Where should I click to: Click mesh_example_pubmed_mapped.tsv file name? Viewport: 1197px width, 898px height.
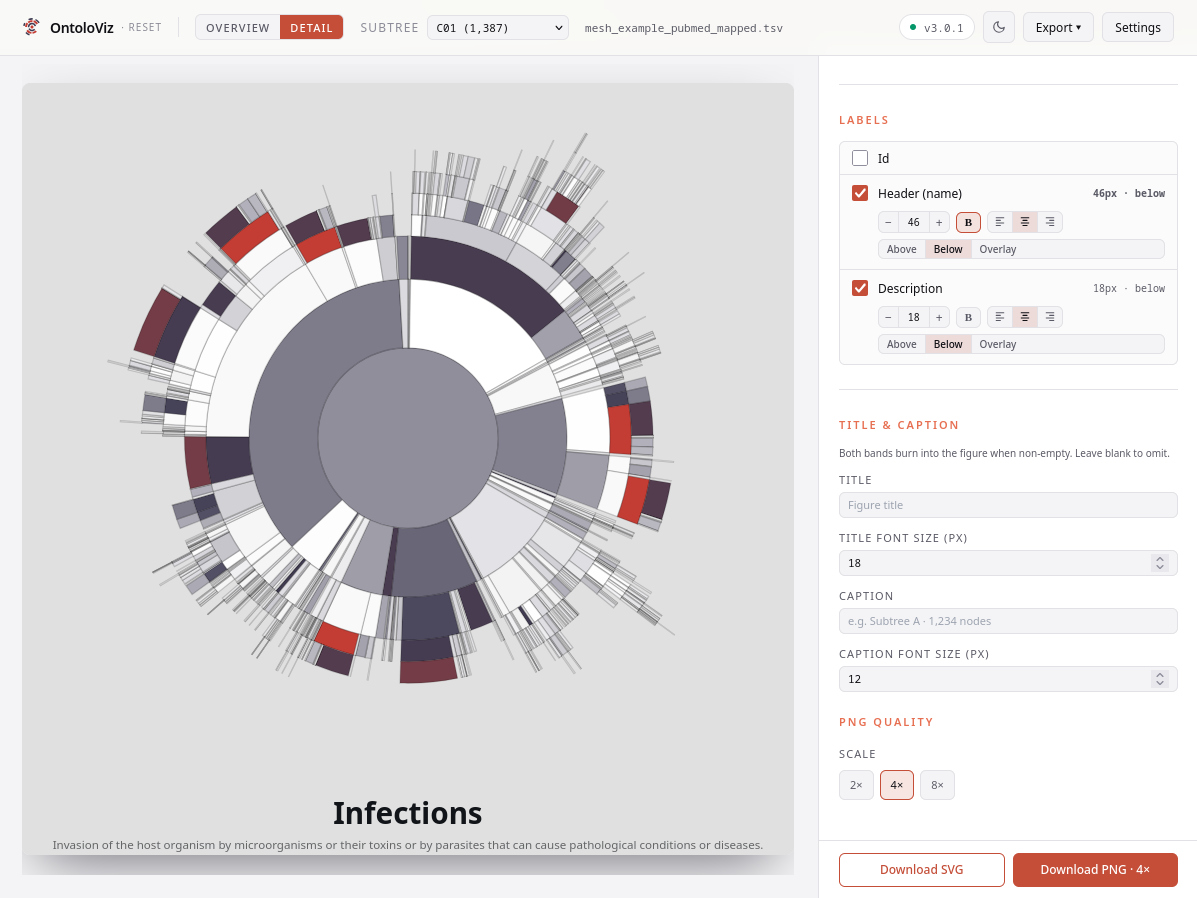click(x=683, y=27)
